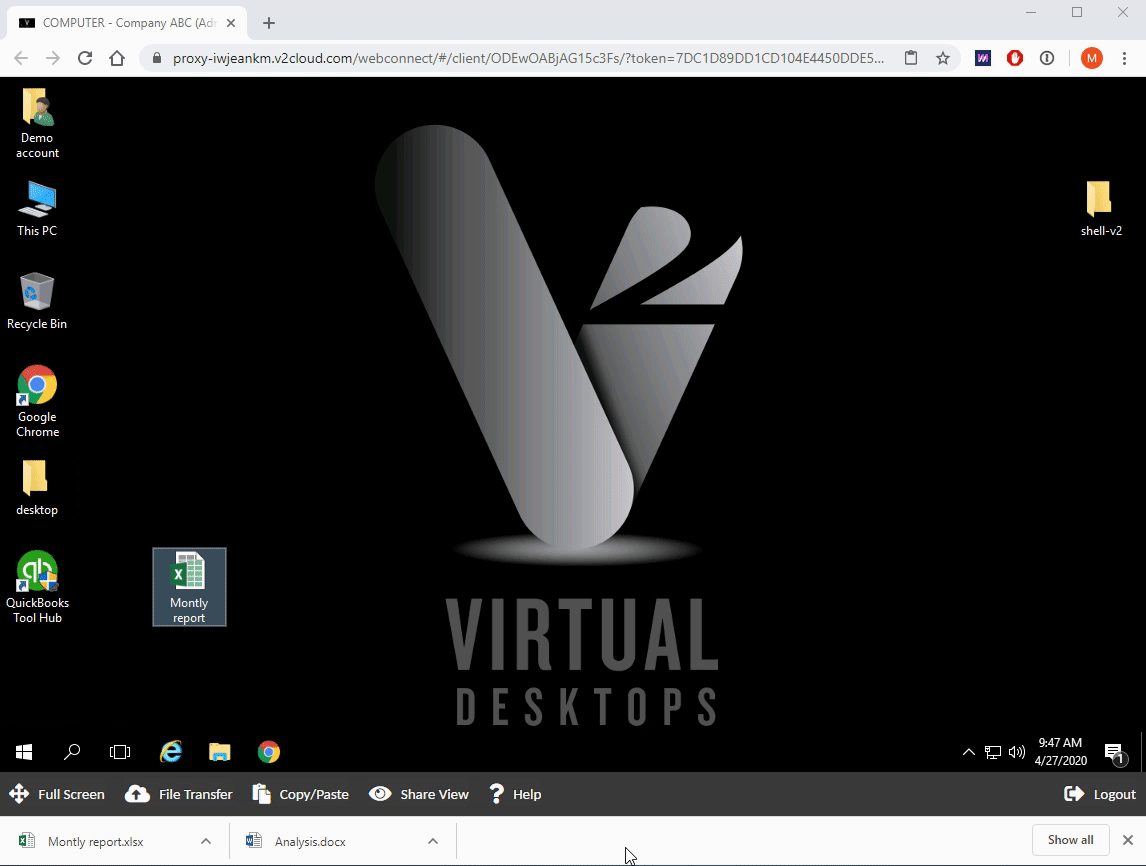Log out of the remote desktop session
The width and height of the screenshot is (1146, 866).
pyautogui.click(x=1100, y=794)
